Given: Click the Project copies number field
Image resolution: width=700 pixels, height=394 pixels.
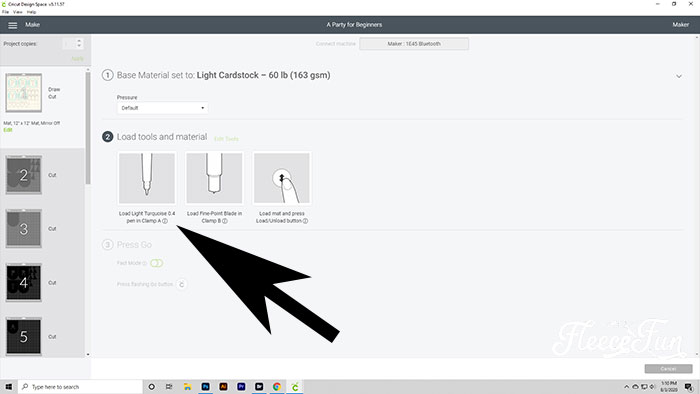Looking at the screenshot, I should point(69,43).
